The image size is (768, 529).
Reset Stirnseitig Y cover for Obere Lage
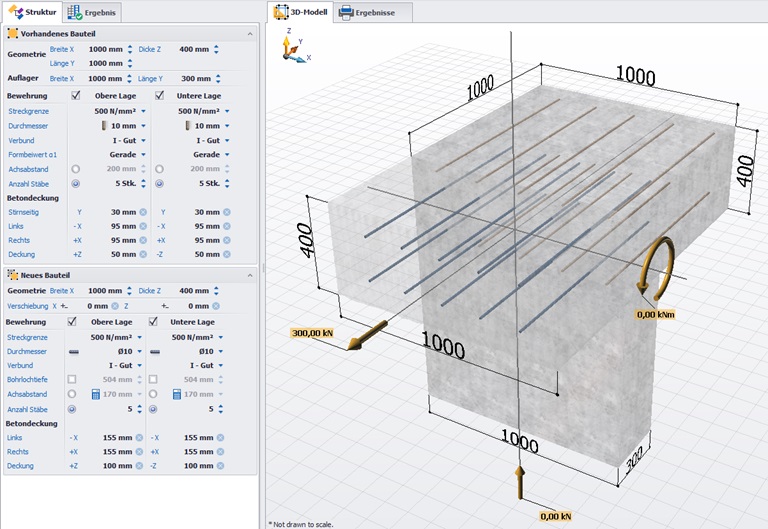(143, 212)
